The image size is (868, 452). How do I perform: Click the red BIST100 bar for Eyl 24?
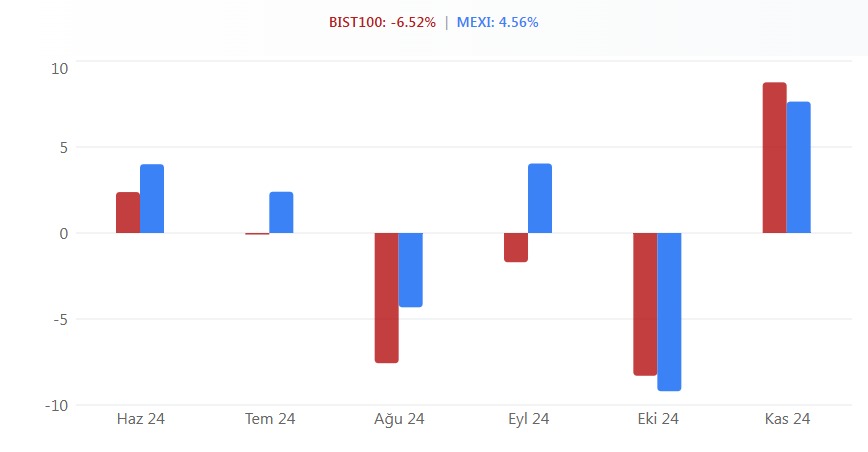click(516, 247)
